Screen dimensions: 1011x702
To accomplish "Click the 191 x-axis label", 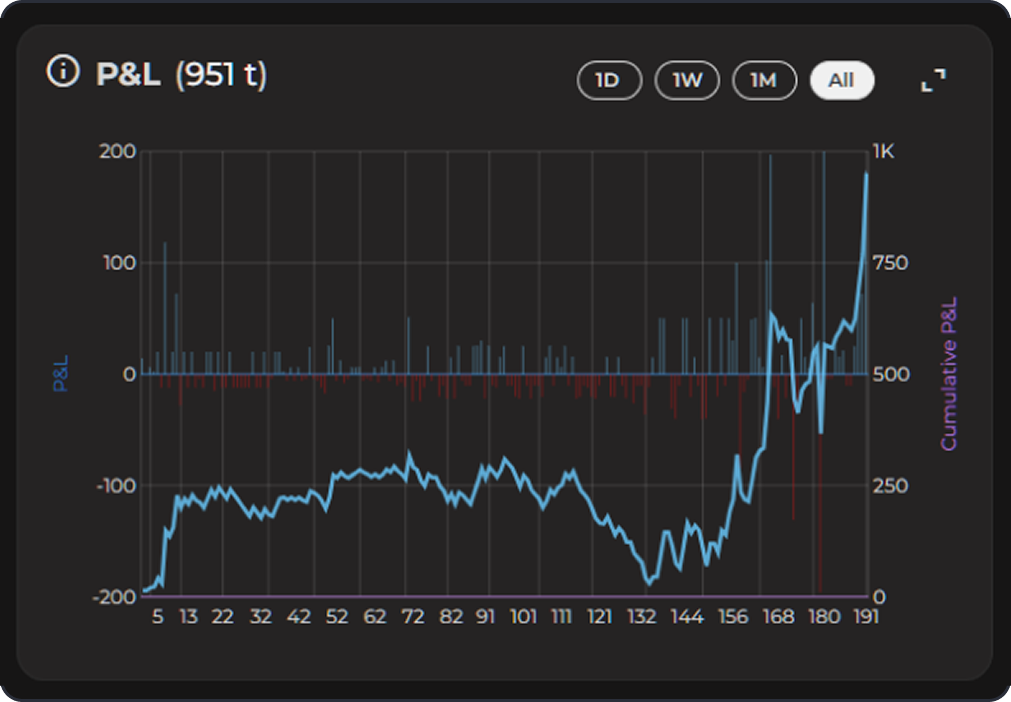I will (x=865, y=617).
